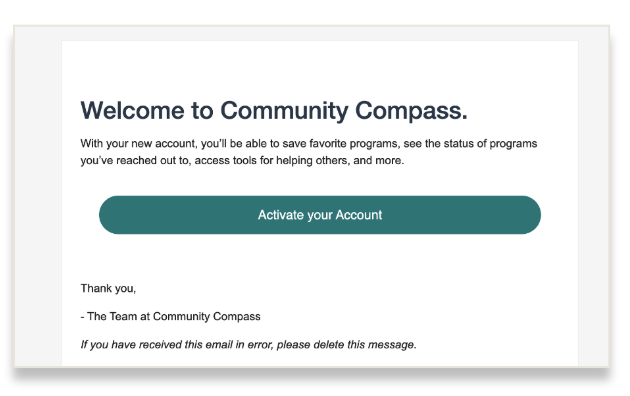Click the text you've reached out to
630x396 pixels.
[136, 161]
